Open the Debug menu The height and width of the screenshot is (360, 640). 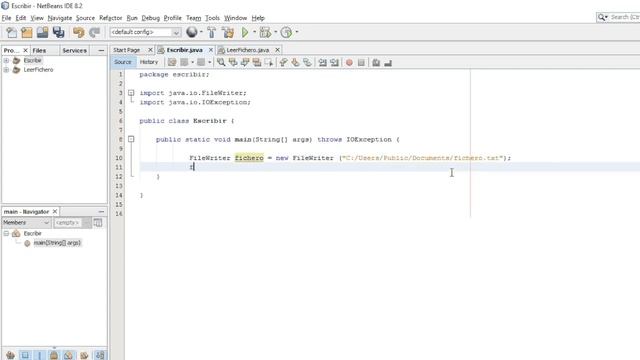(151, 18)
